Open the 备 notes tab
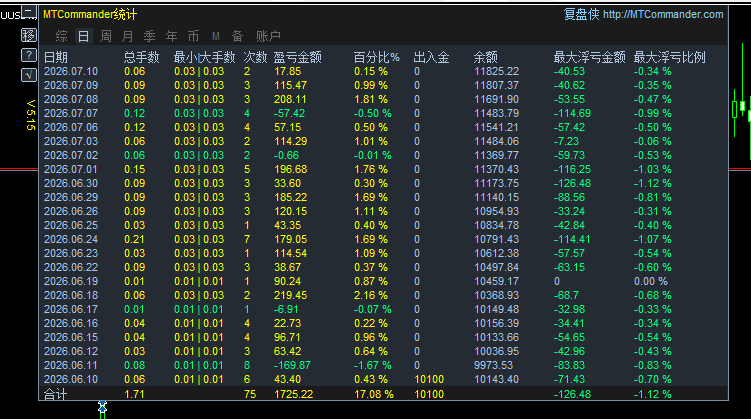Screen dimensions: 751x419 [x=238, y=36]
